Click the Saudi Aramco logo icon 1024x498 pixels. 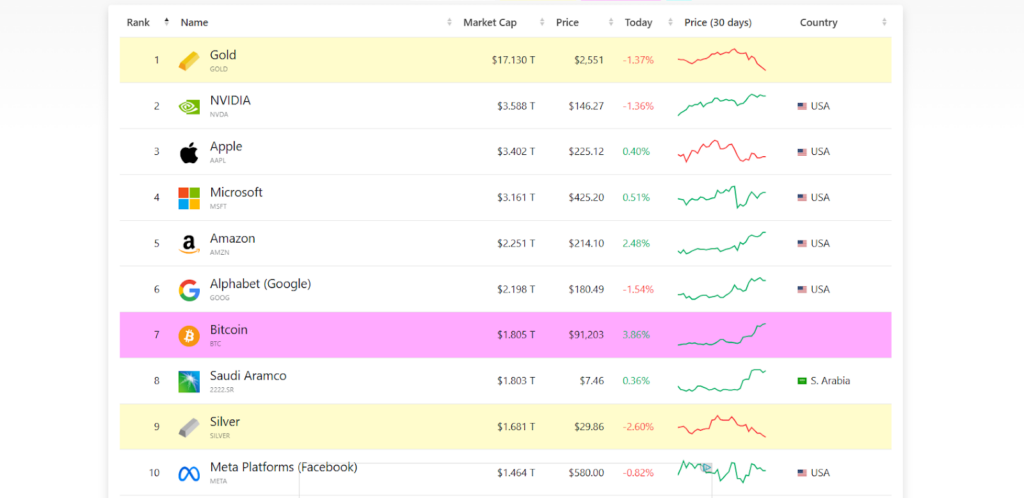coord(189,382)
